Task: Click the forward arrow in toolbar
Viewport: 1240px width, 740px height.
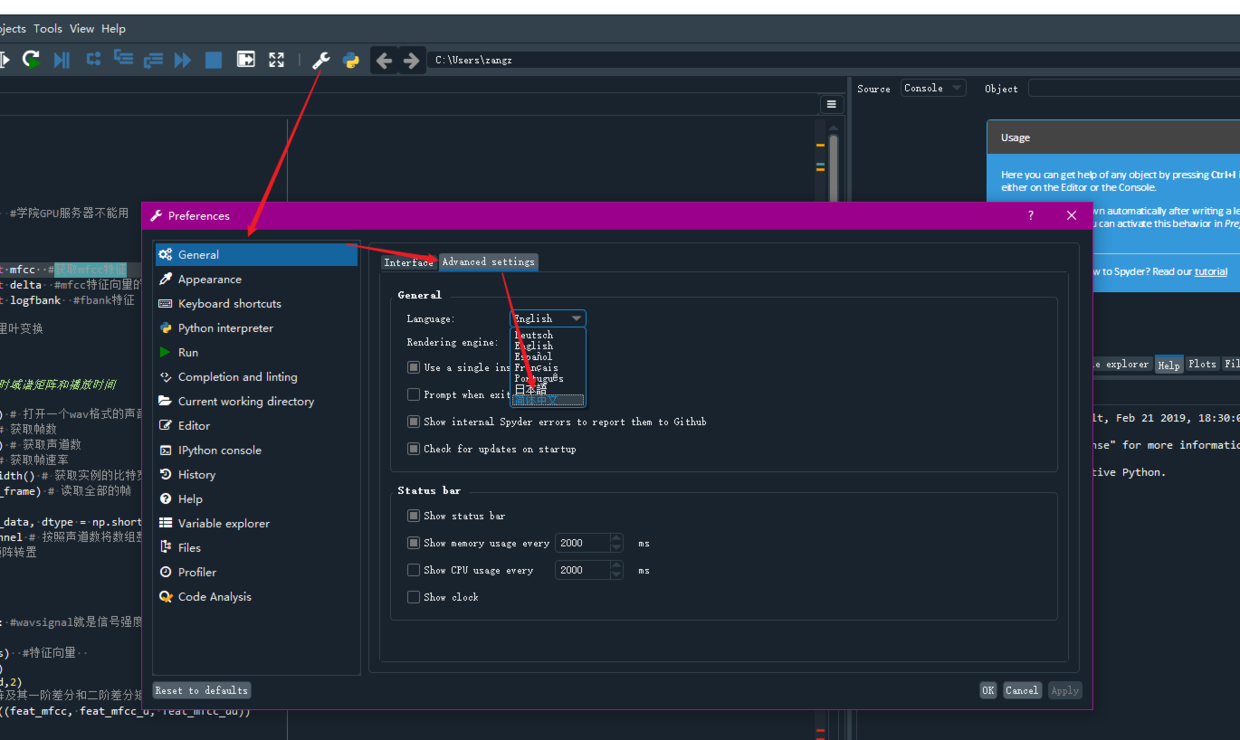Action: coord(411,60)
